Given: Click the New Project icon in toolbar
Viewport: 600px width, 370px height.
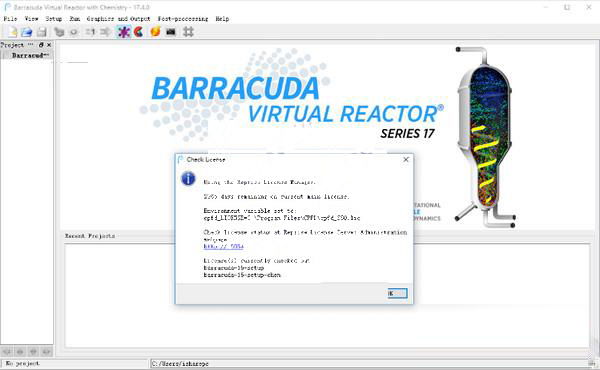Looking at the screenshot, I should 12,32.
